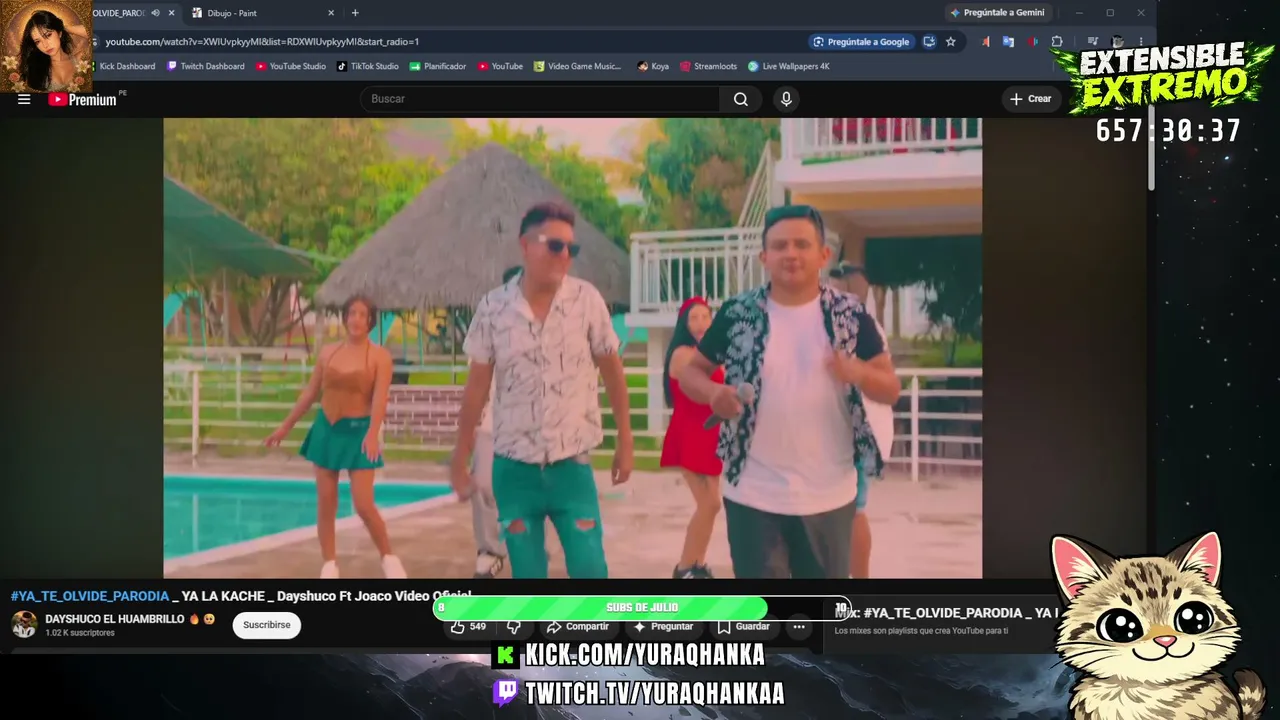Visit the DAYSHUCO EL HUAMBRILLO channel name
The height and width of the screenshot is (720, 1280).
(x=115, y=619)
